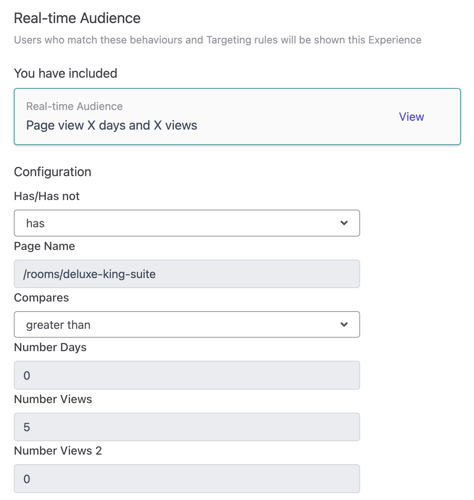Select the 'Page view X days and X views' card
This screenshot has width=474, height=500.
coord(237,117)
